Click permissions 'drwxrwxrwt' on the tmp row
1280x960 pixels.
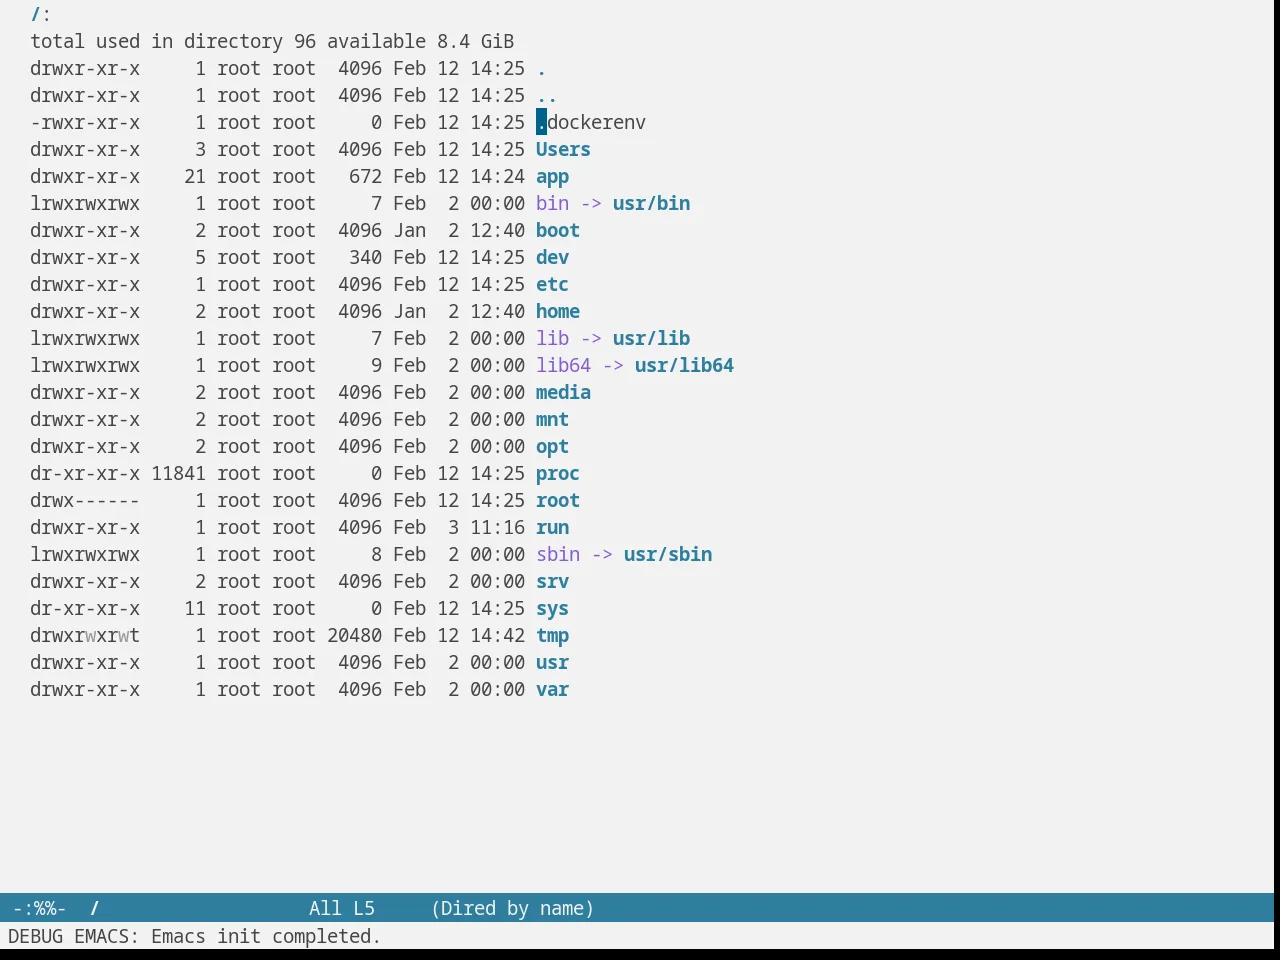85,635
